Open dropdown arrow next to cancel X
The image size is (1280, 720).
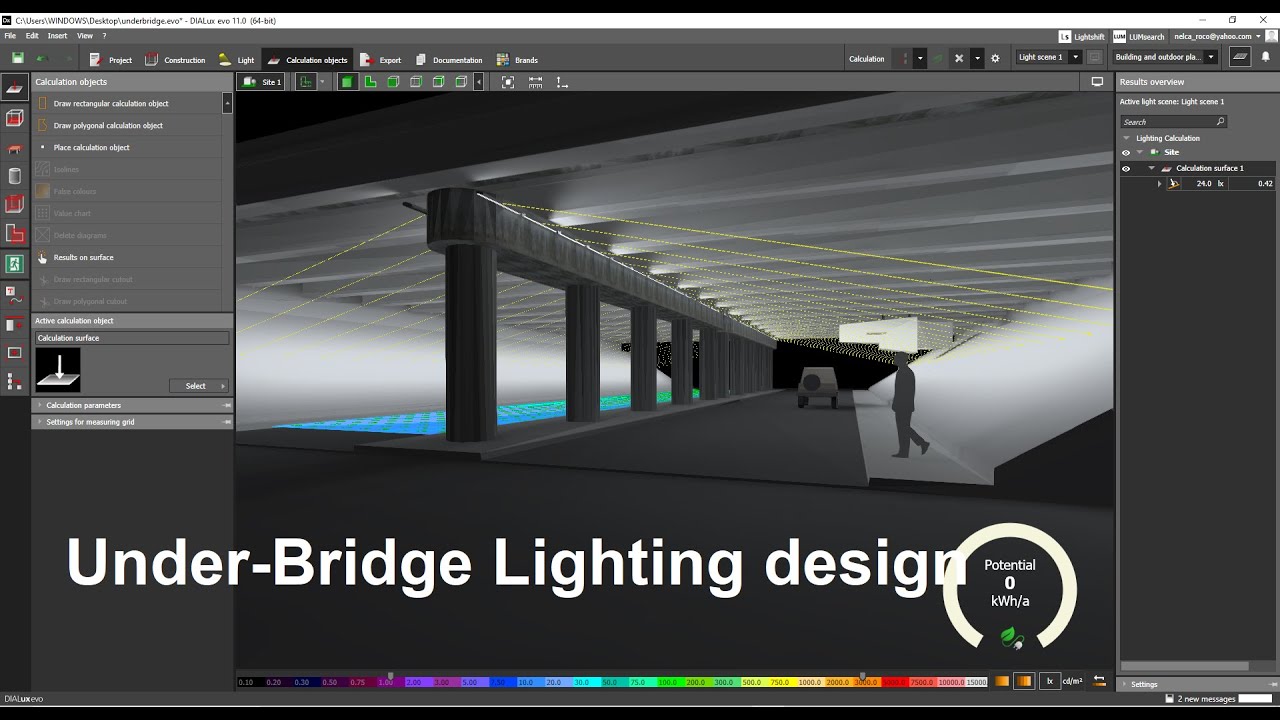[x=978, y=58]
